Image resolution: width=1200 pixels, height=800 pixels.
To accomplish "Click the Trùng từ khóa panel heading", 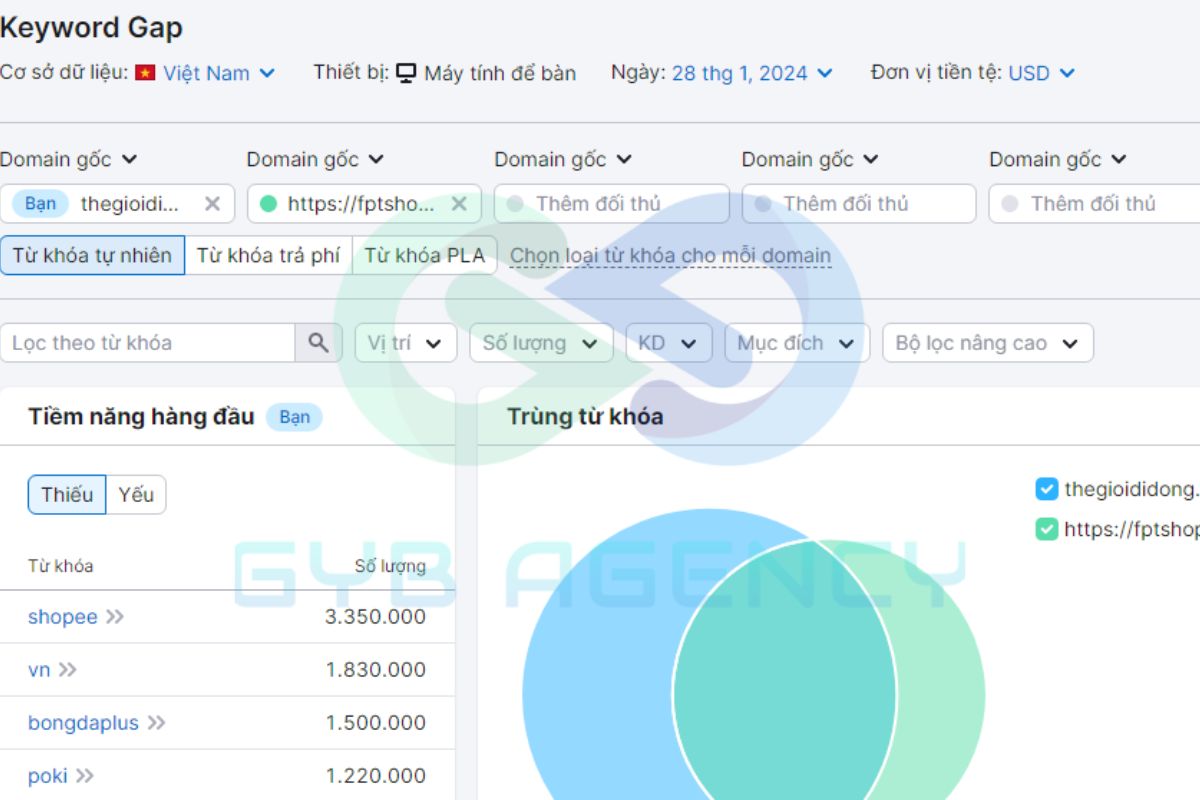I will pos(585,417).
